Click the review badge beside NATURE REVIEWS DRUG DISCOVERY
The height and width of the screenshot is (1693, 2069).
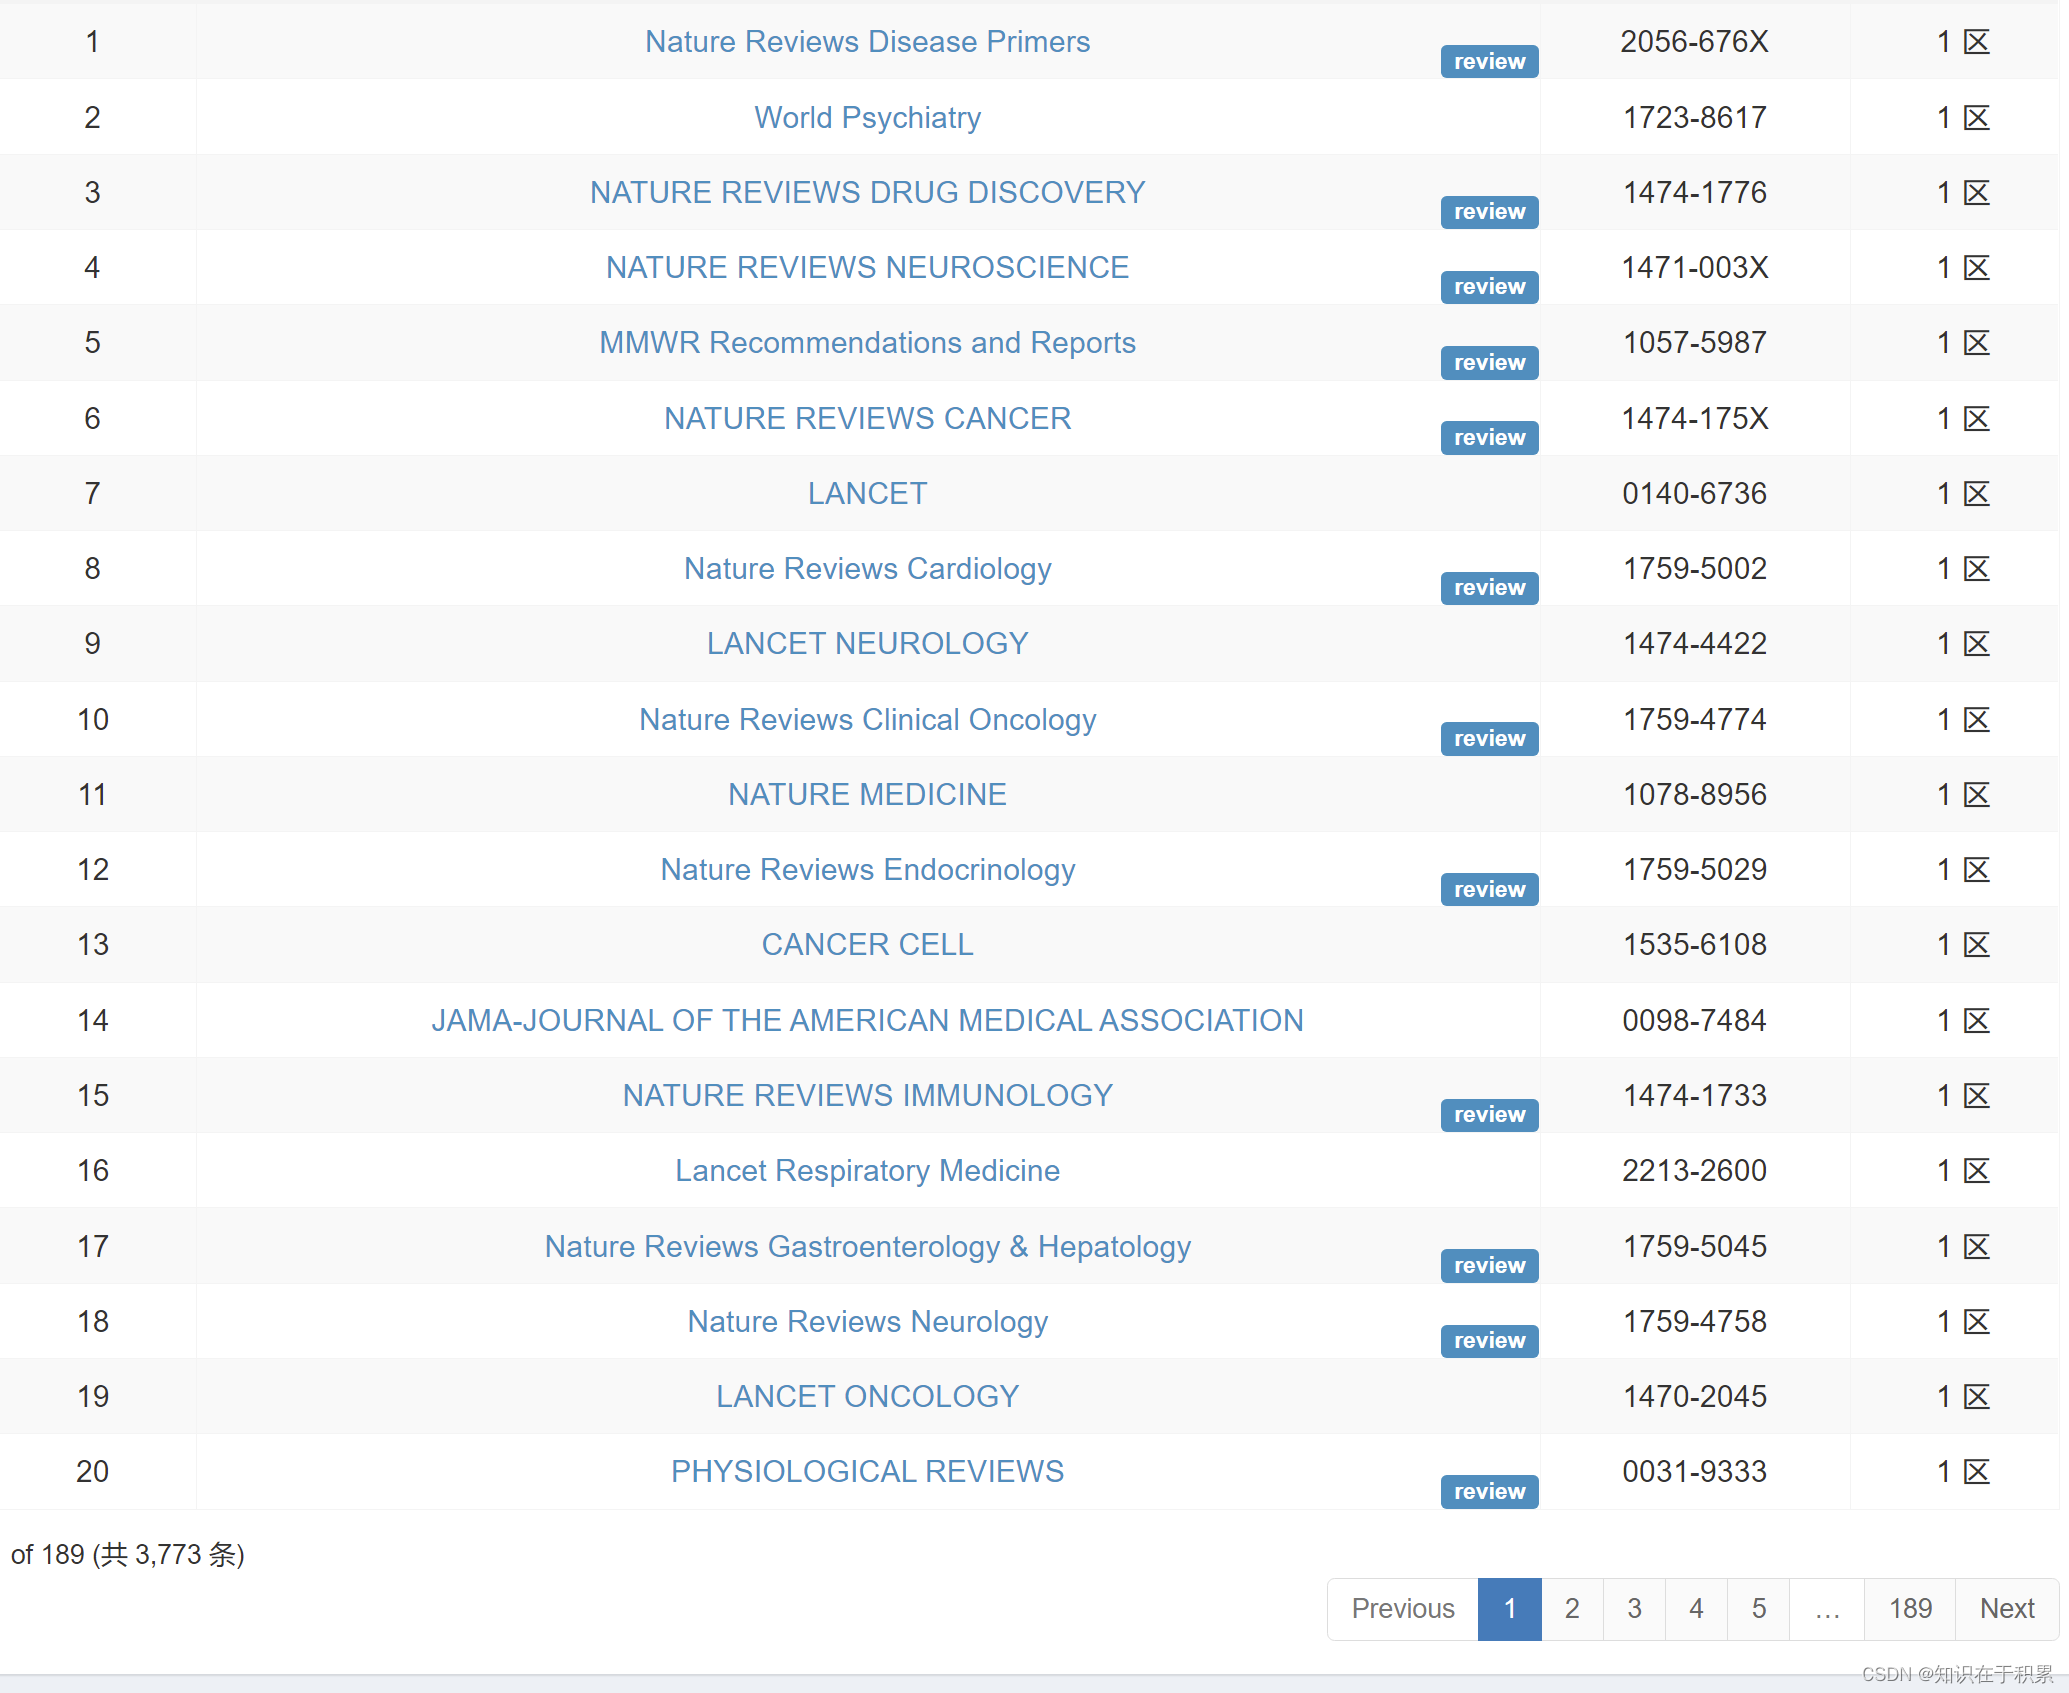coord(1488,212)
